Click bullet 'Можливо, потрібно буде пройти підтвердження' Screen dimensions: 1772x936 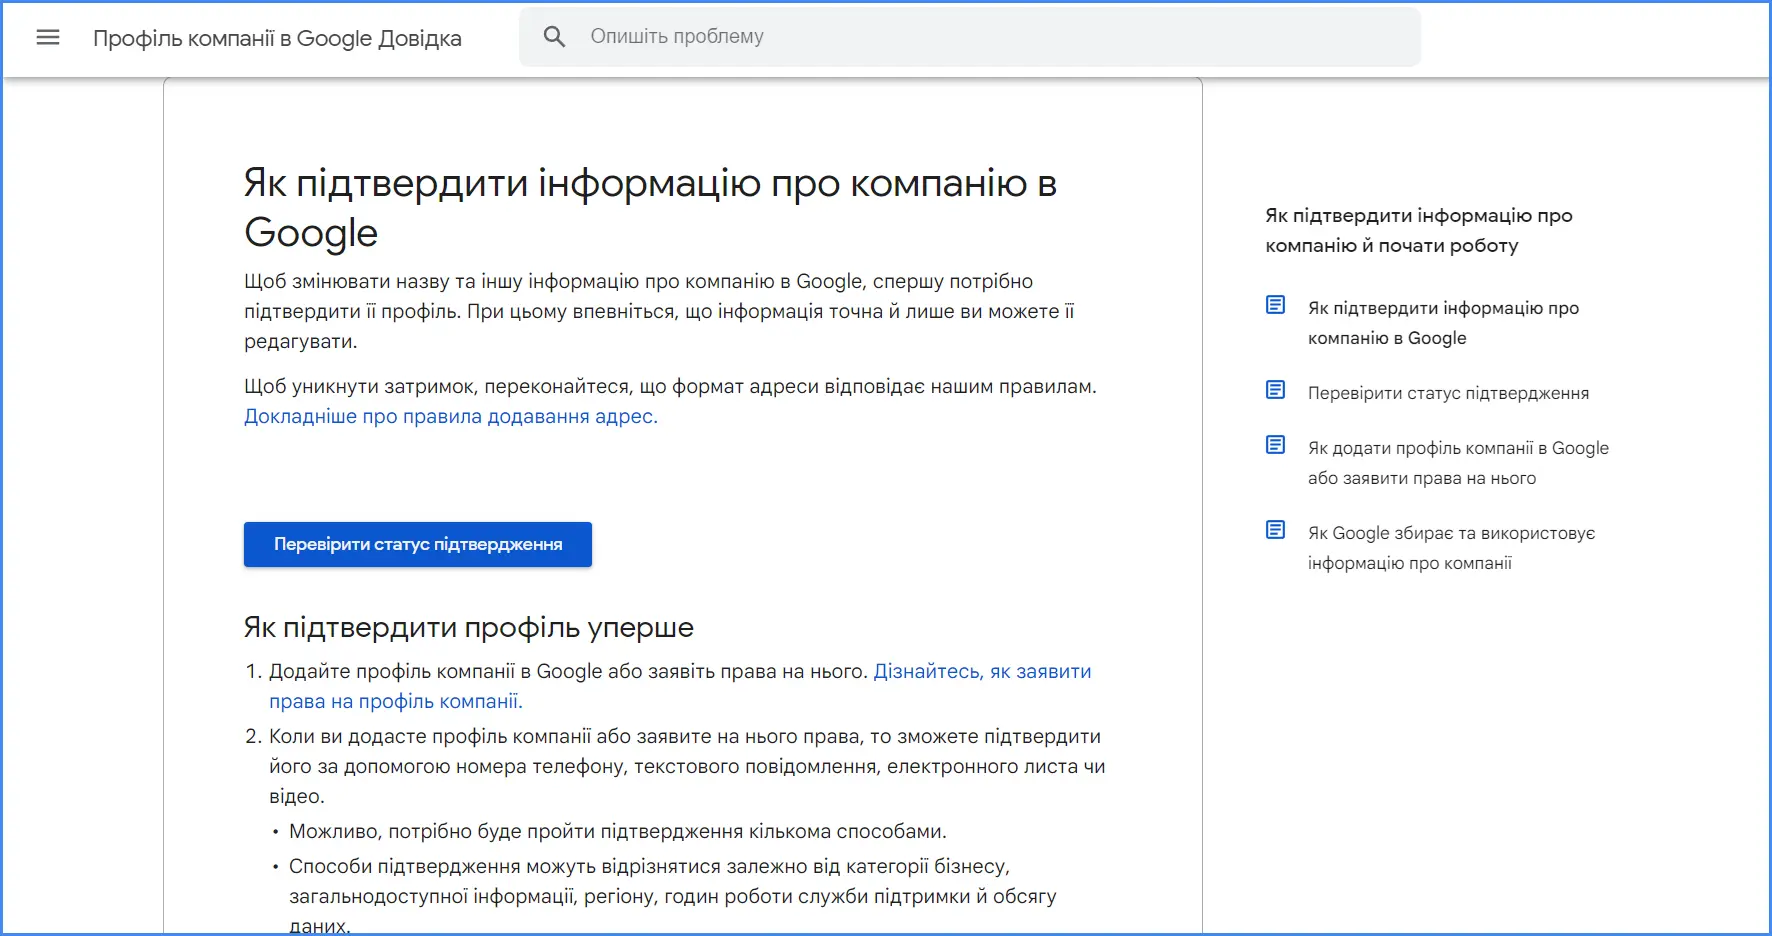tap(618, 831)
